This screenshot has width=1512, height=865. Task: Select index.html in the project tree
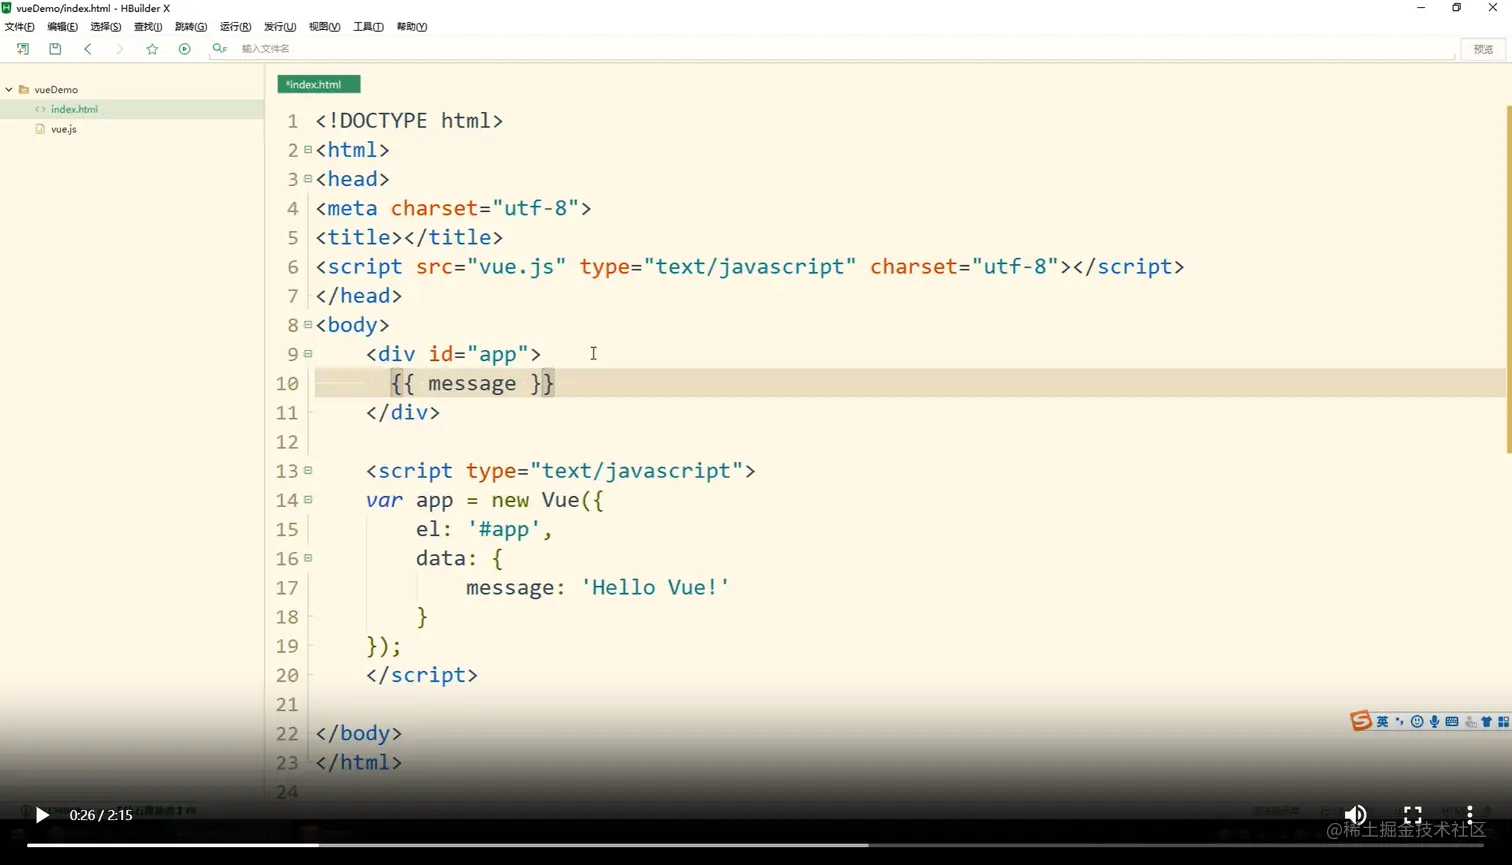point(74,109)
